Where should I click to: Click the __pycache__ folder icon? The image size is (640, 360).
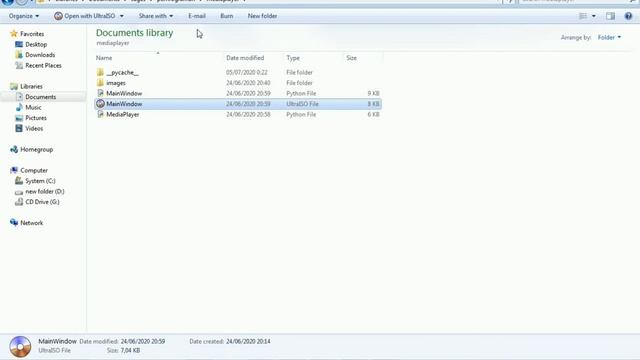(x=100, y=73)
